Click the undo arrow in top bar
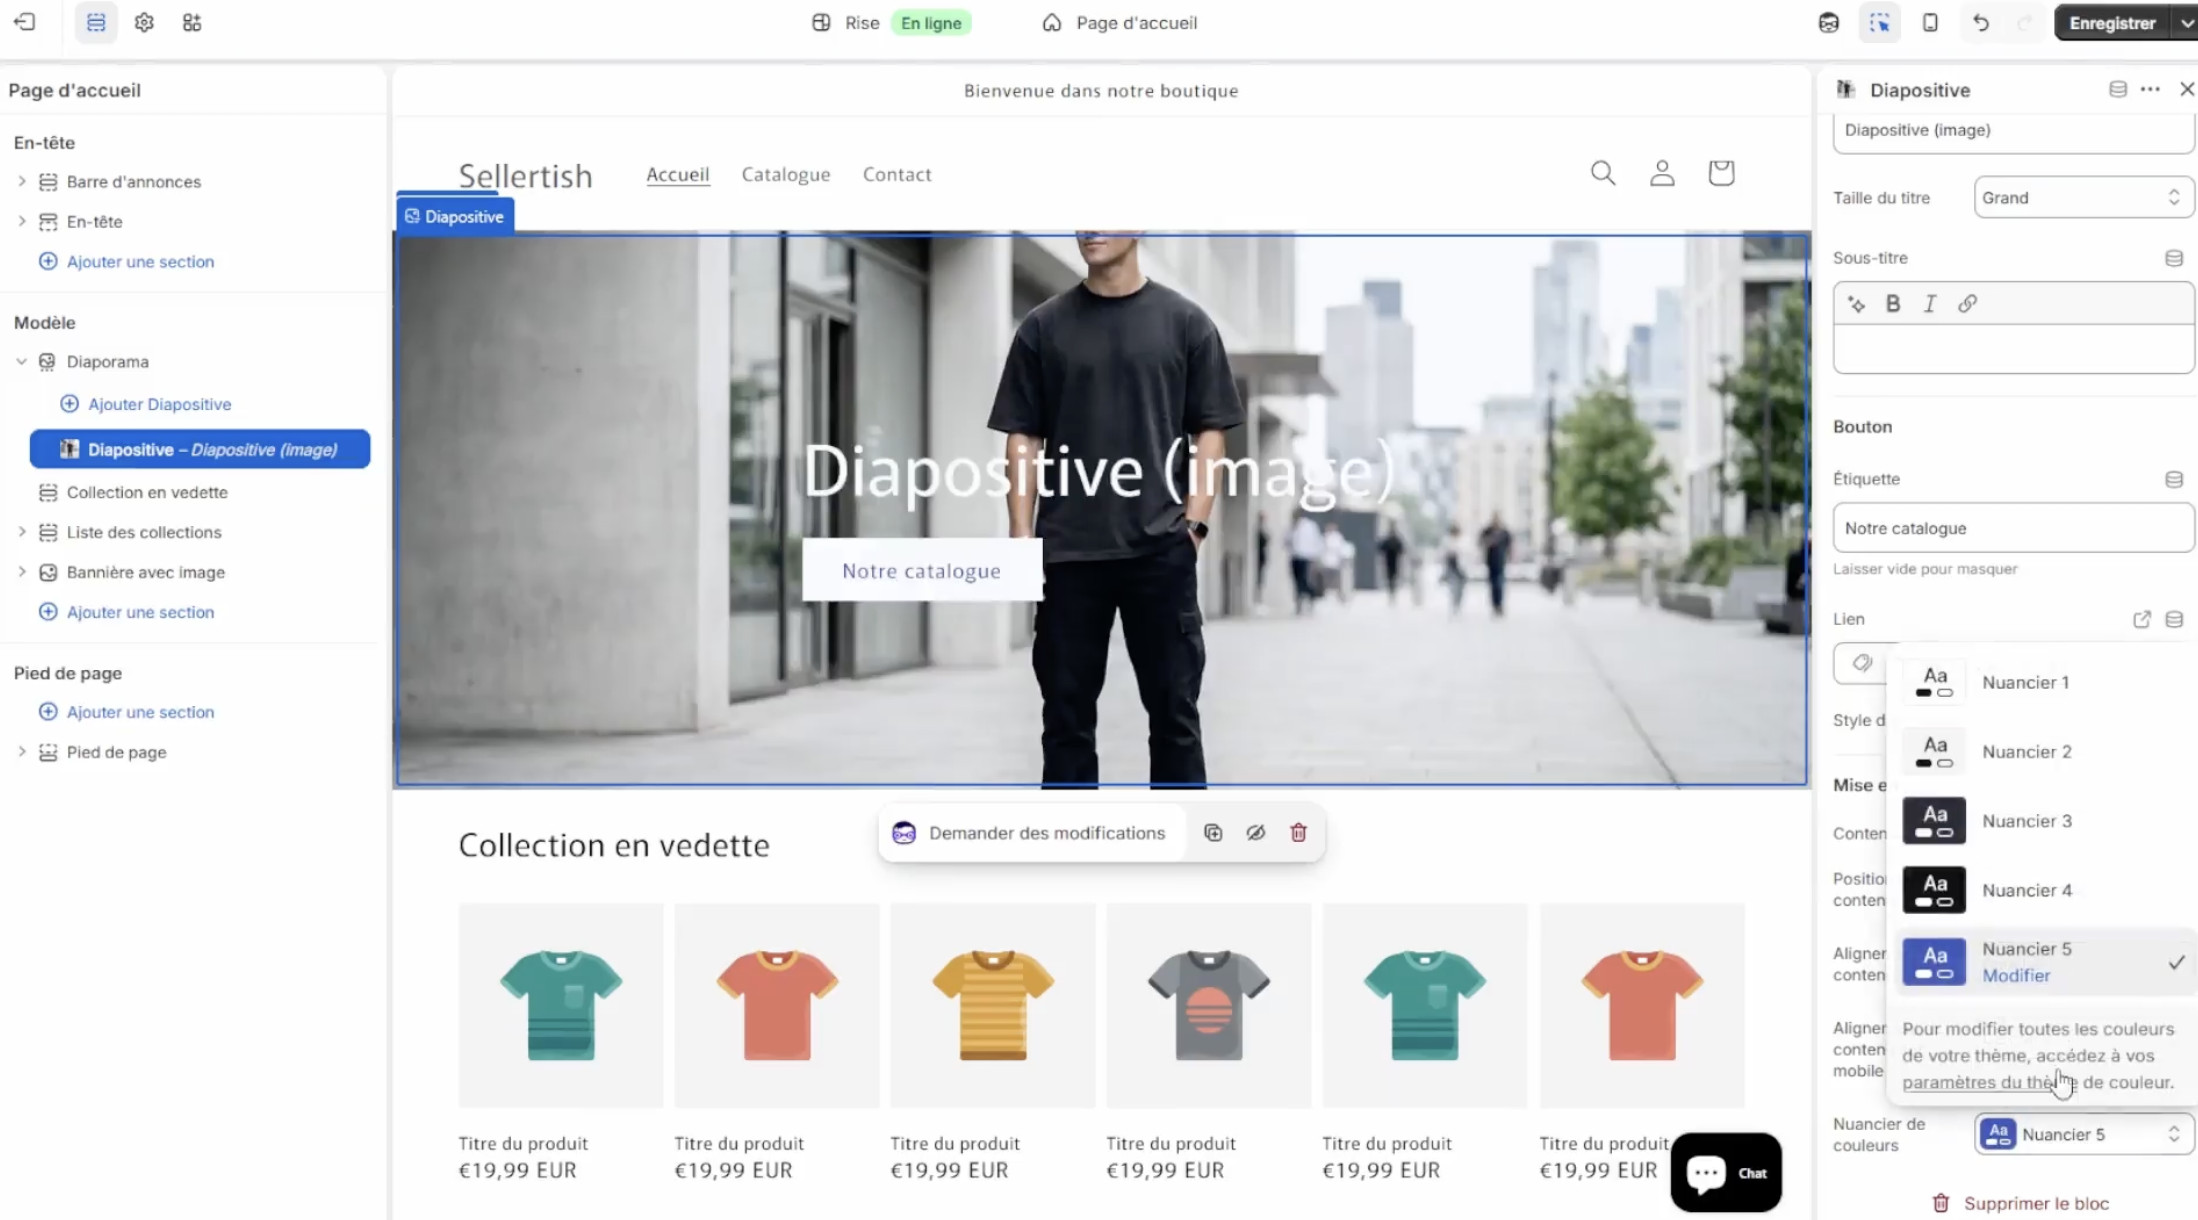This screenshot has width=2198, height=1220. (x=1980, y=23)
